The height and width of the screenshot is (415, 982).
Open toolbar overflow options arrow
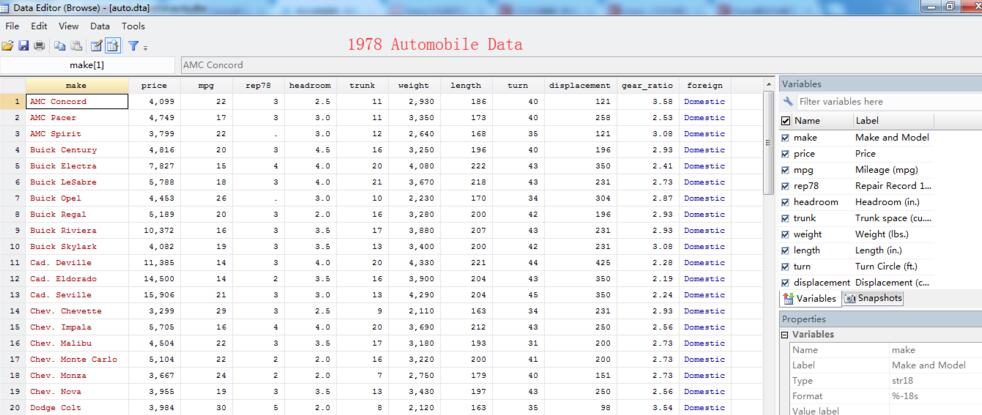click(145, 48)
